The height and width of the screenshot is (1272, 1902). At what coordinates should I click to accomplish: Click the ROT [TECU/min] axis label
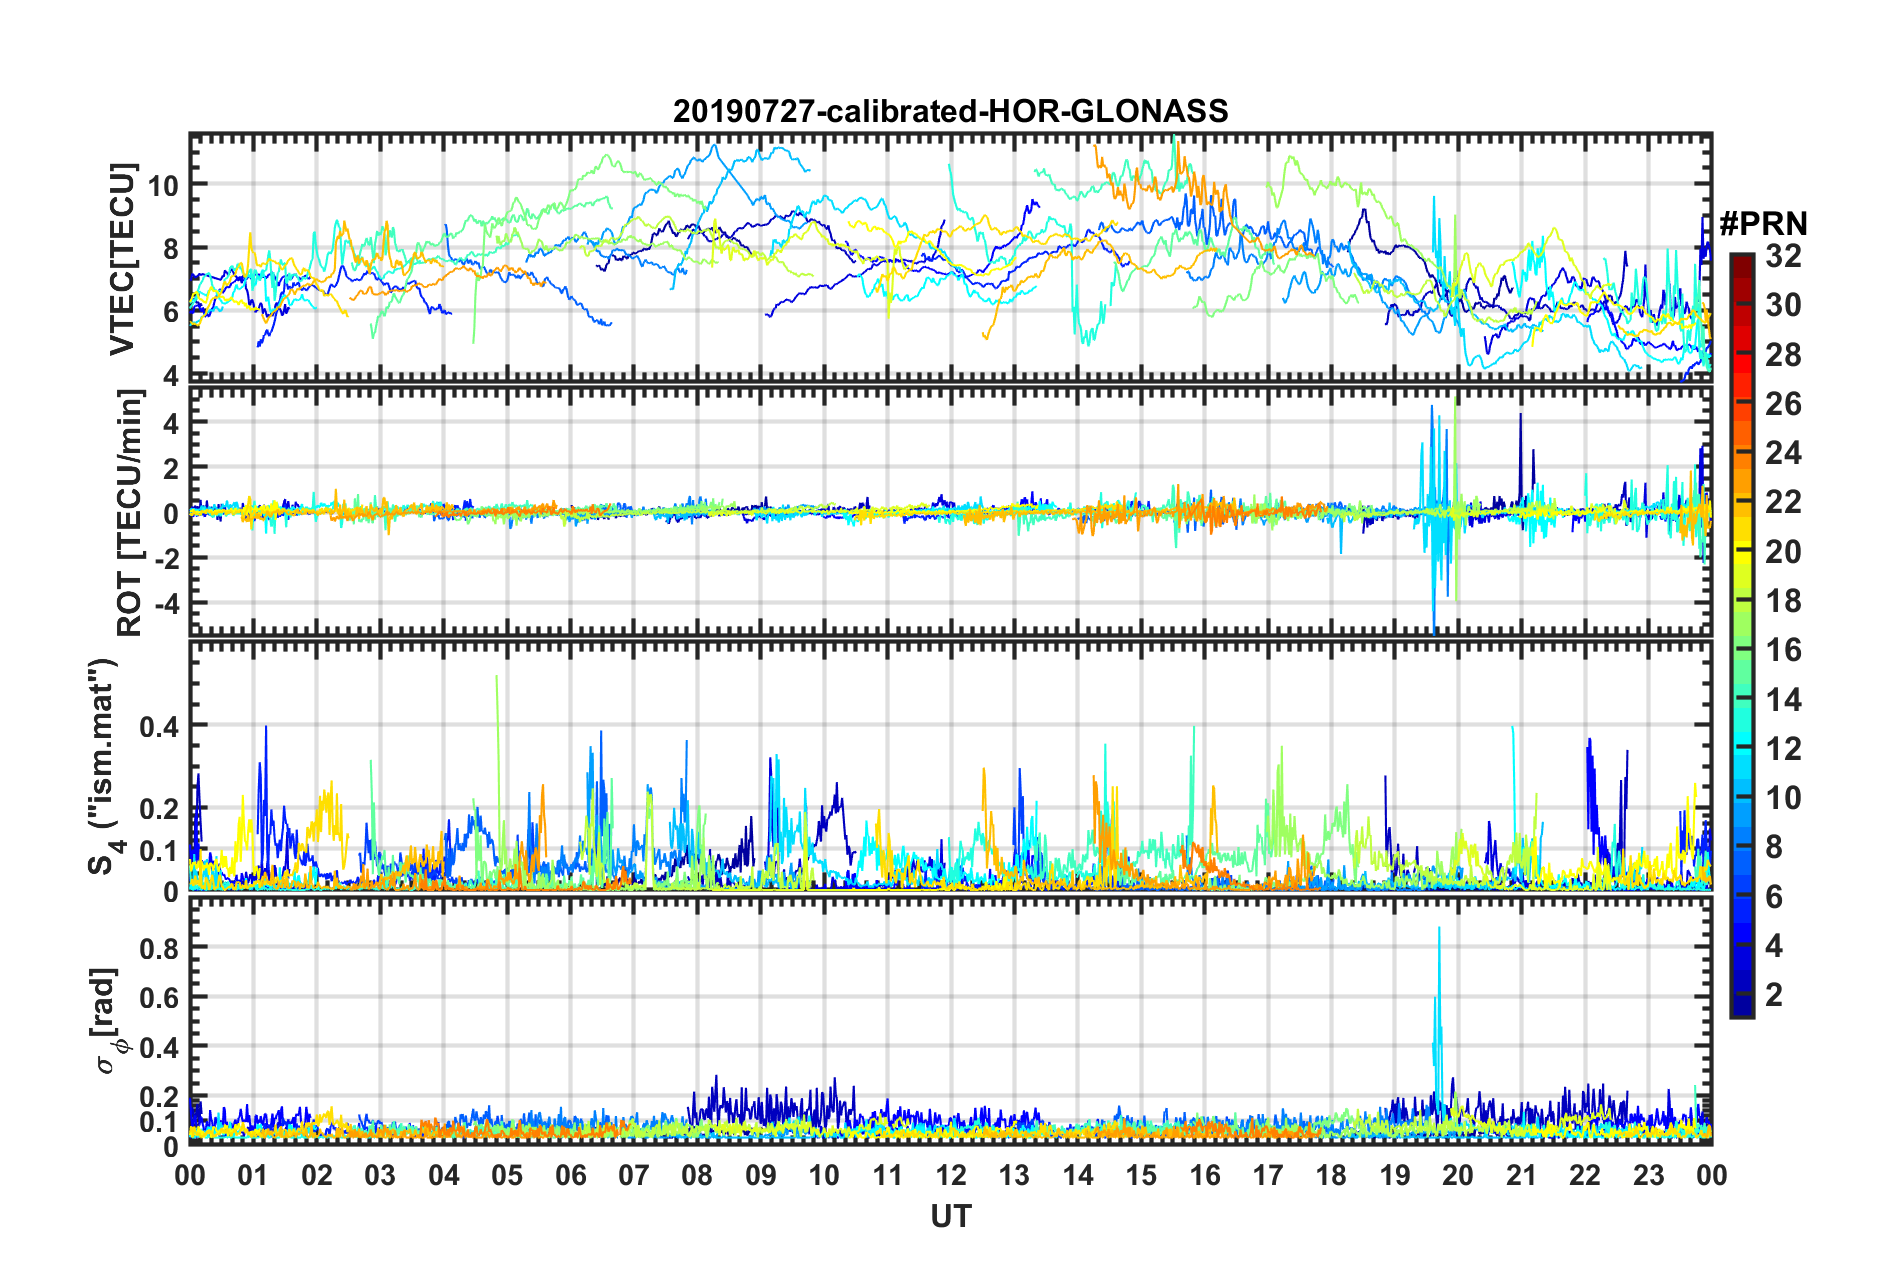(130, 513)
